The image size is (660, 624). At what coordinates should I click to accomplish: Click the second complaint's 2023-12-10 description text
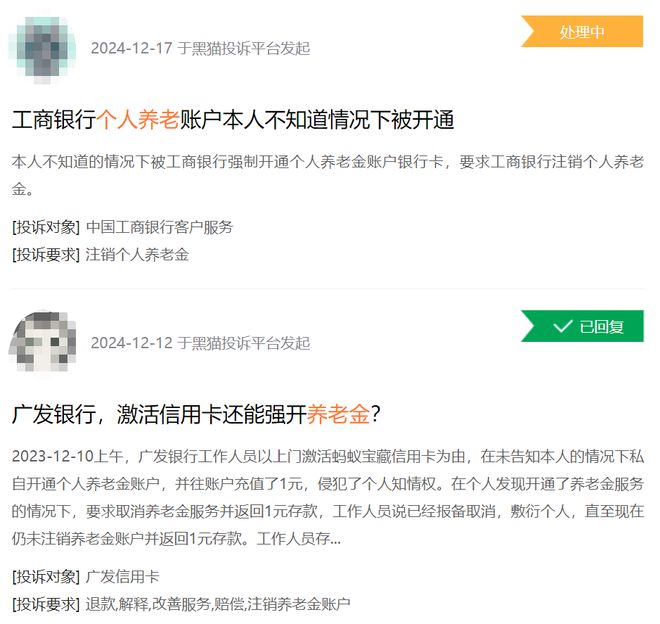(x=328, y=497)
